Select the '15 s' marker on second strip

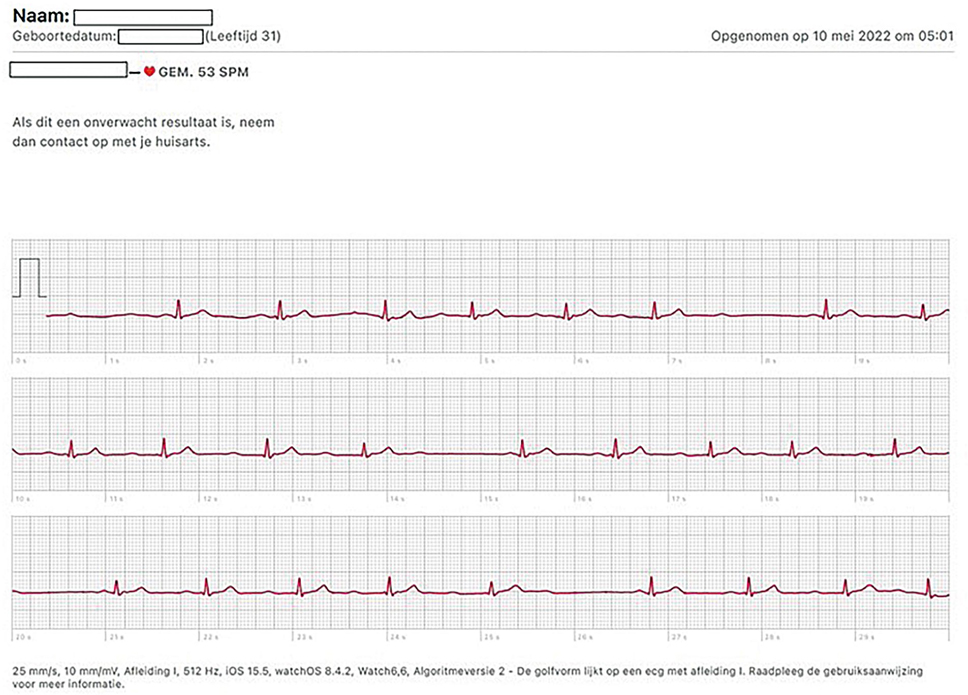491,497
